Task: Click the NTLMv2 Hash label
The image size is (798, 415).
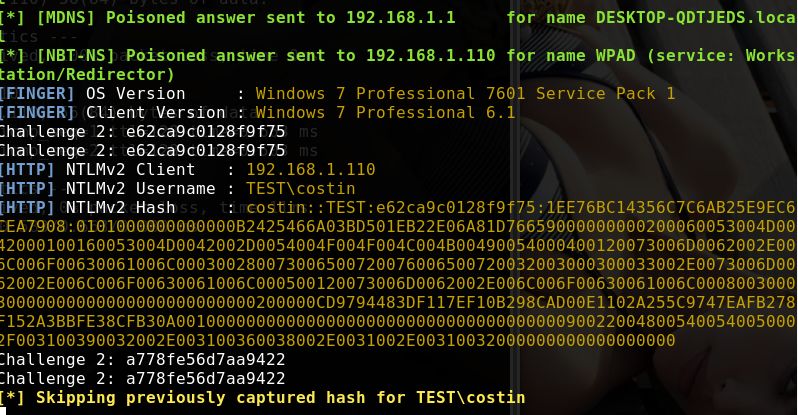Action: (x=120, y=208)
